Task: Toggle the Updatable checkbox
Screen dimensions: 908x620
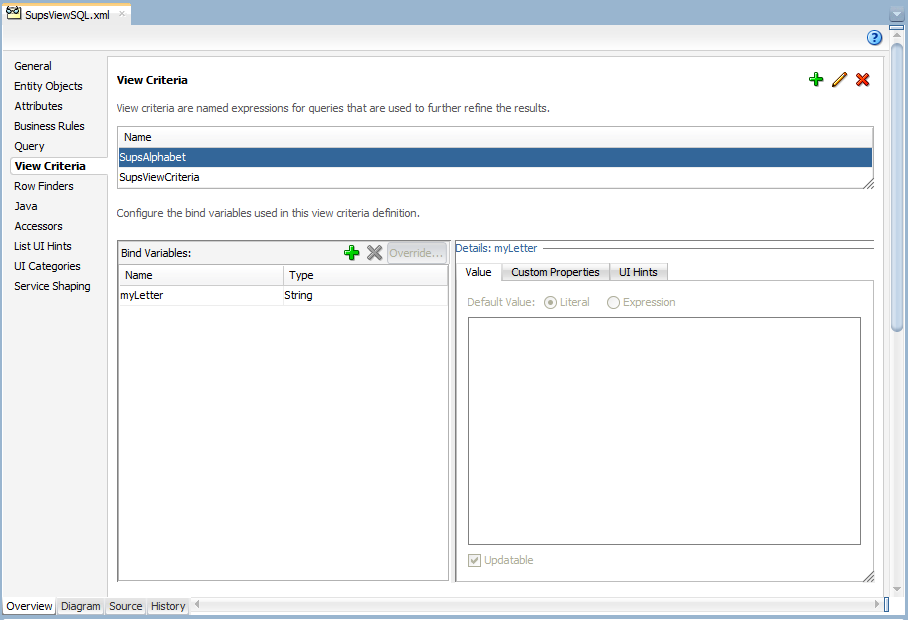Action: click(x=475, y=560)
